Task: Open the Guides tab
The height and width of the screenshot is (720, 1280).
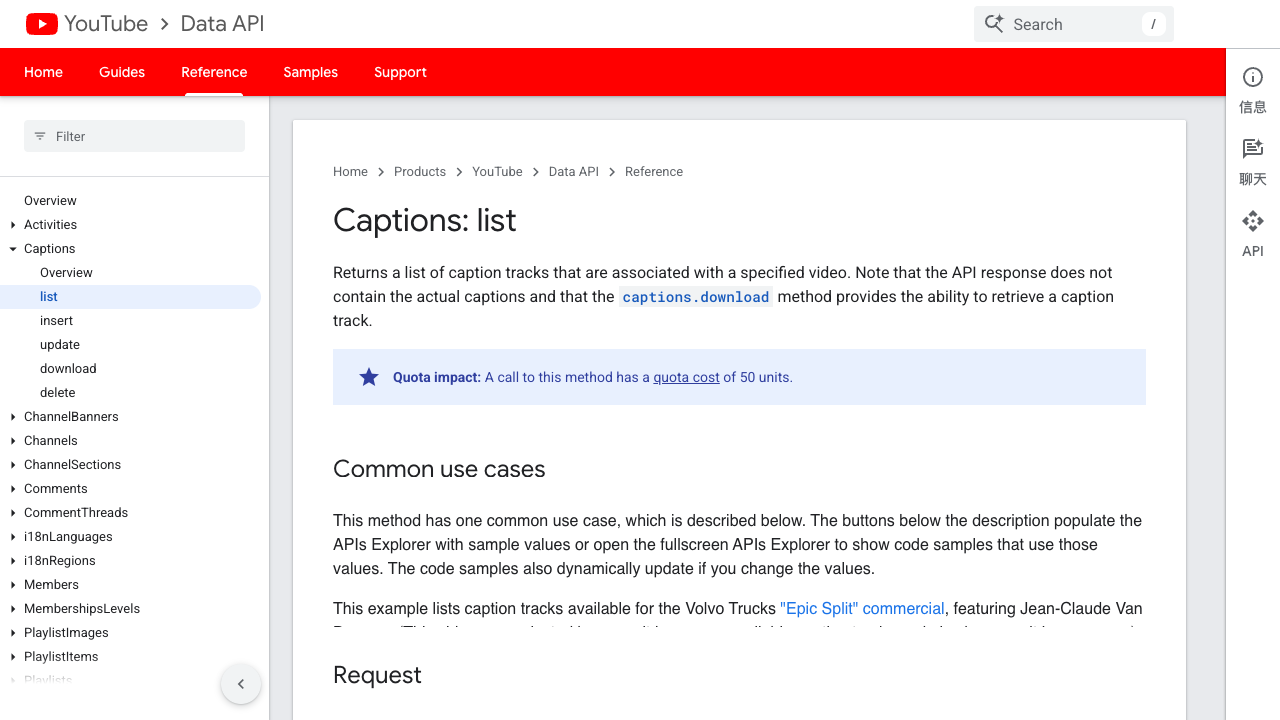Action: click(122, 72)
